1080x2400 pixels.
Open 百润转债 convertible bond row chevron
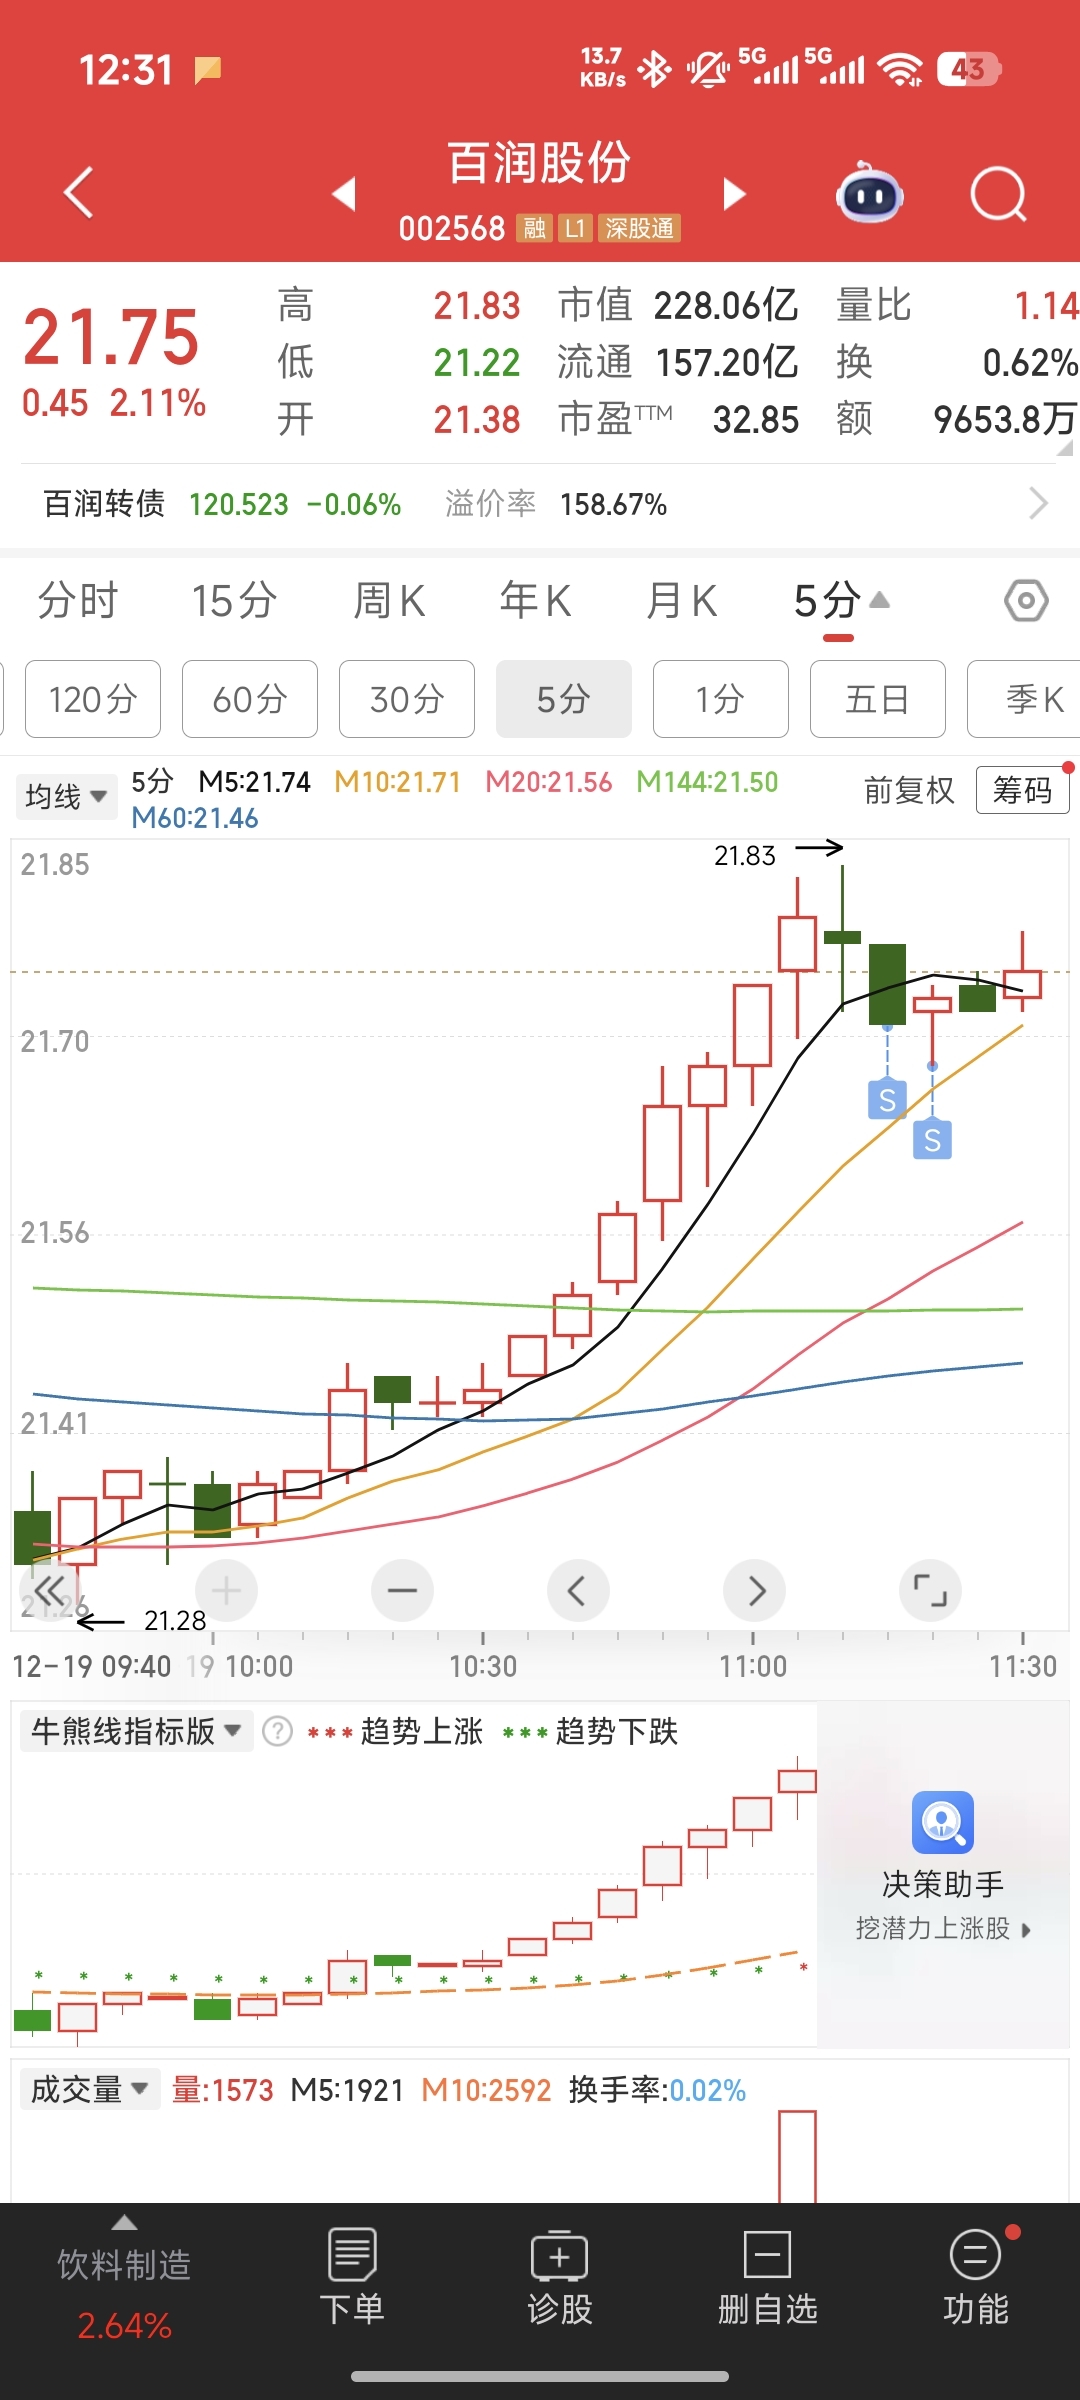(1039, 503)
